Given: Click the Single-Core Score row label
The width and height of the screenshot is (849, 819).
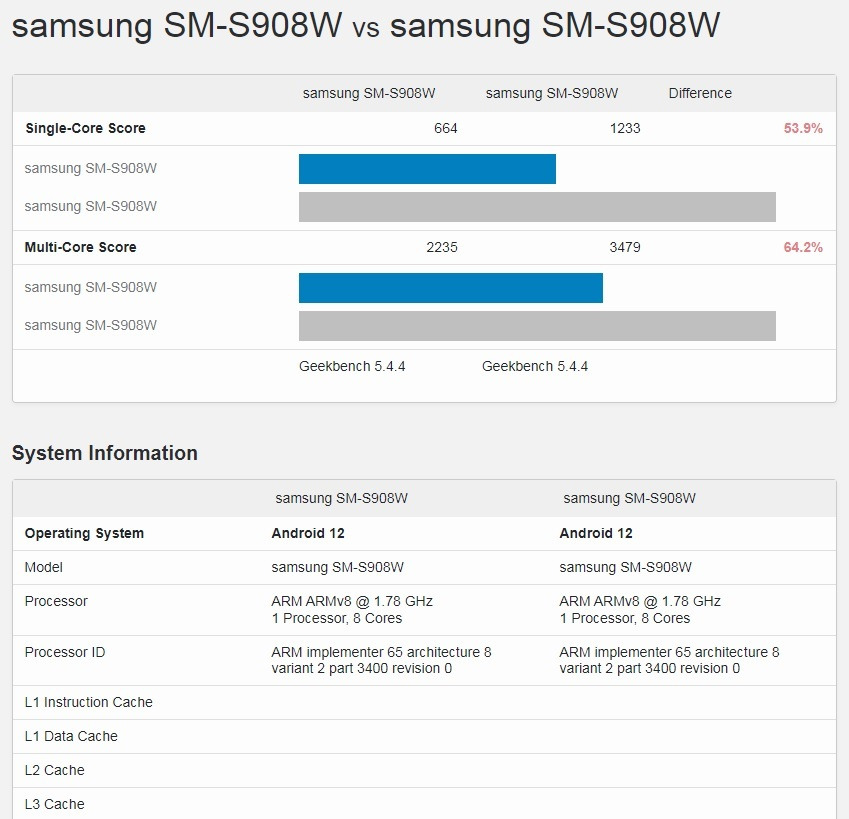Looking at the screenshot, I should tap(85, 128).
